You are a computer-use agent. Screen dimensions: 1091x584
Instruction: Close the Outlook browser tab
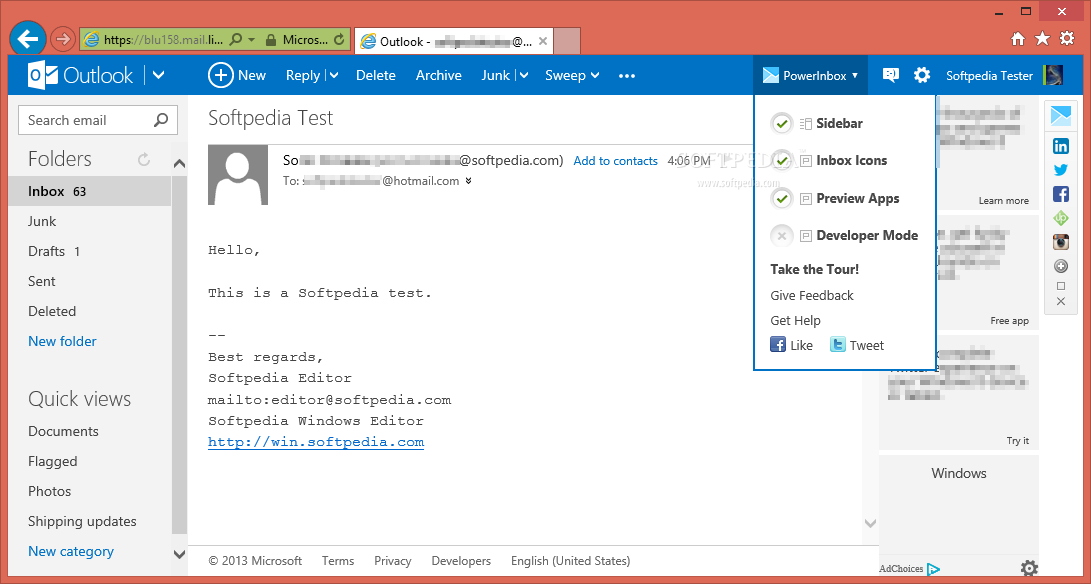coord(543,41)
